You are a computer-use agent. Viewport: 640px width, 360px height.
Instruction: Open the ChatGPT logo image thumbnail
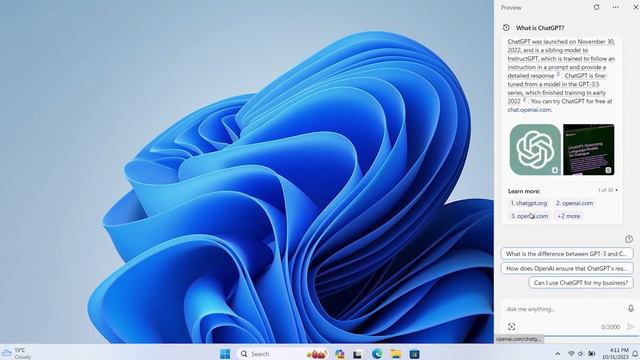[535, 150]
